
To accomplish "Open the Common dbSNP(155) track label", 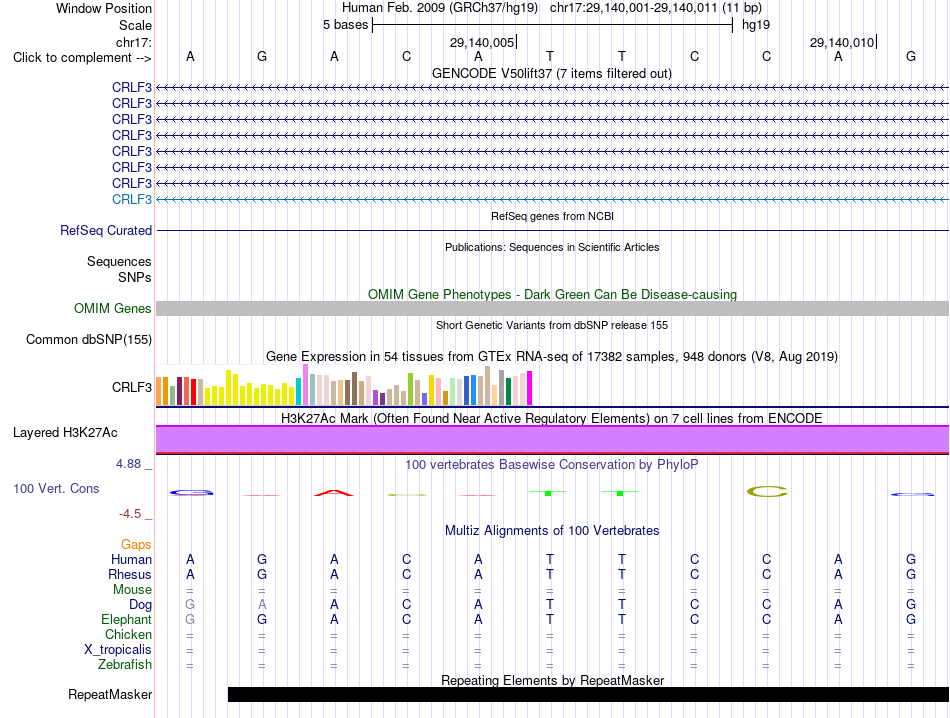I will point(88,339).
